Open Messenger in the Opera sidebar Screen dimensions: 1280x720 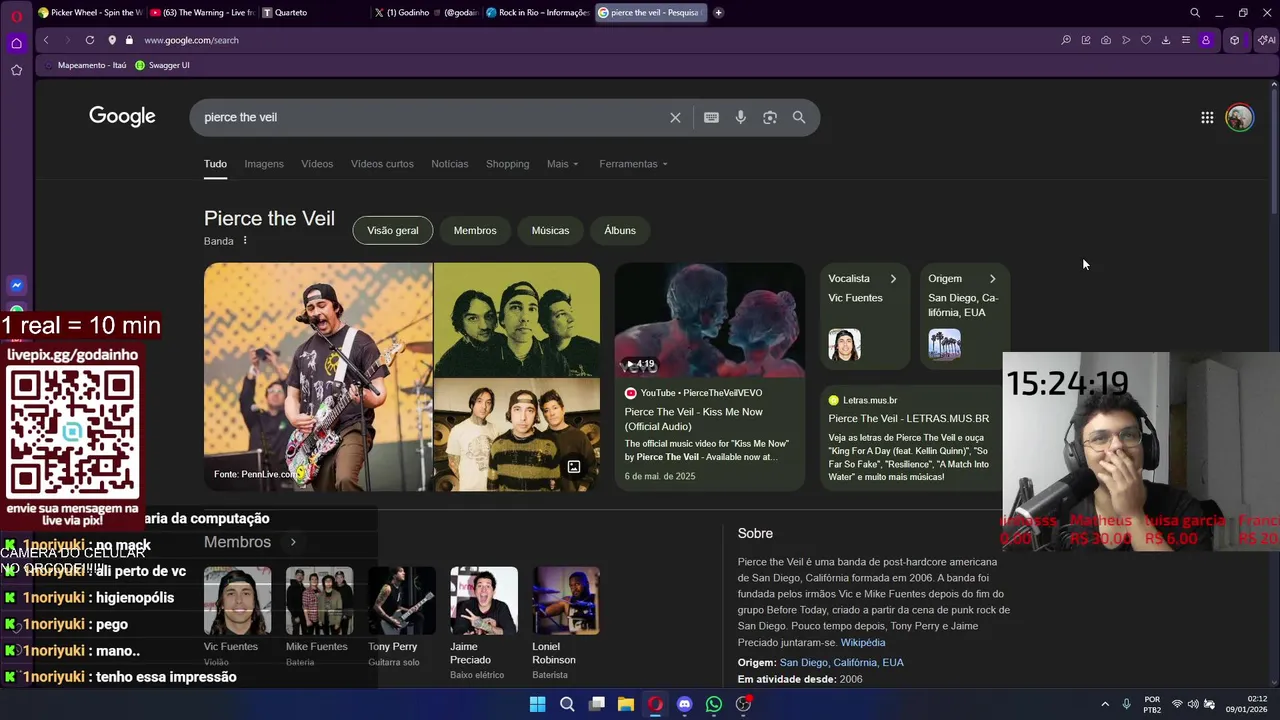click(x=16, y=285)
